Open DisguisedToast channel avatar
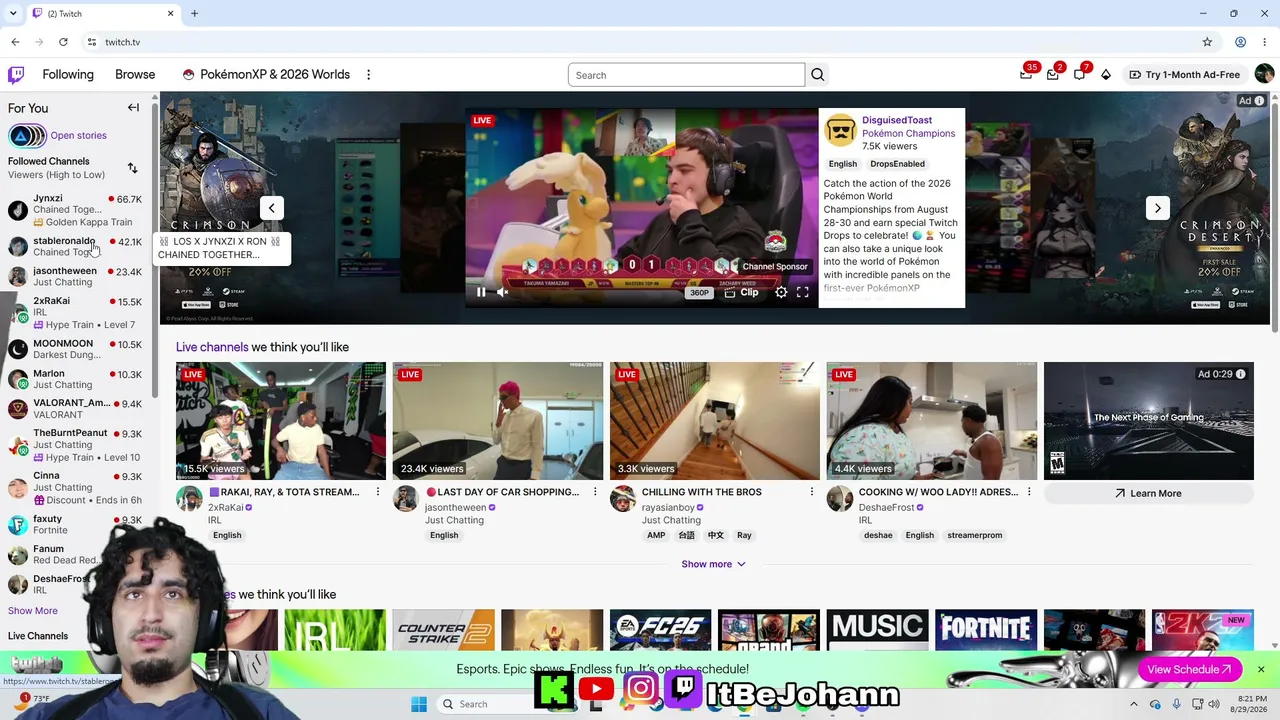Viewport: 1280px width, 720px height. tap(840, 129)
